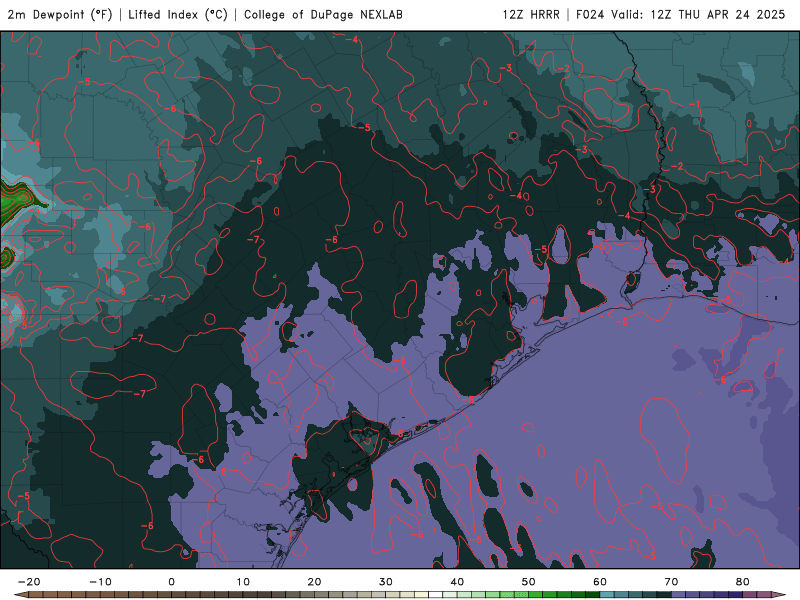Screen dimensions: 800x600
Task: Click the "12Z HRRR" model run label
Action: point(531,15)
